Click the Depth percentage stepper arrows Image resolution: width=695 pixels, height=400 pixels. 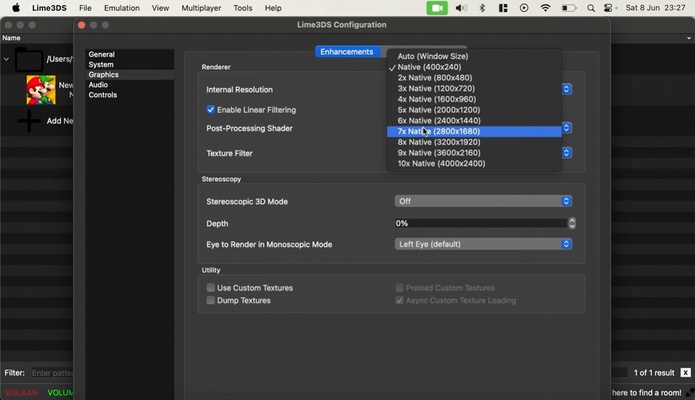[572, 223]
